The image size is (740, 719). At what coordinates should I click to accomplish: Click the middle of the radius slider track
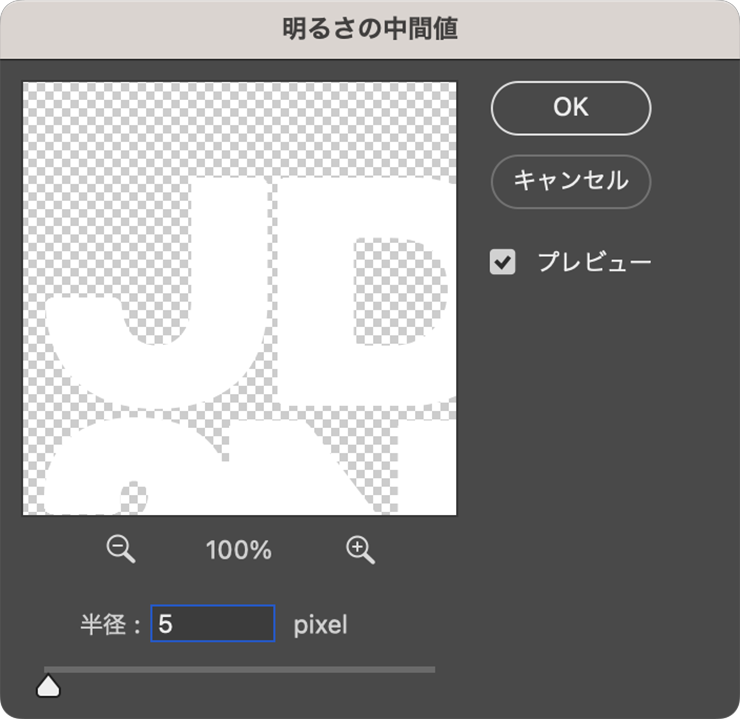coord(240,669)
